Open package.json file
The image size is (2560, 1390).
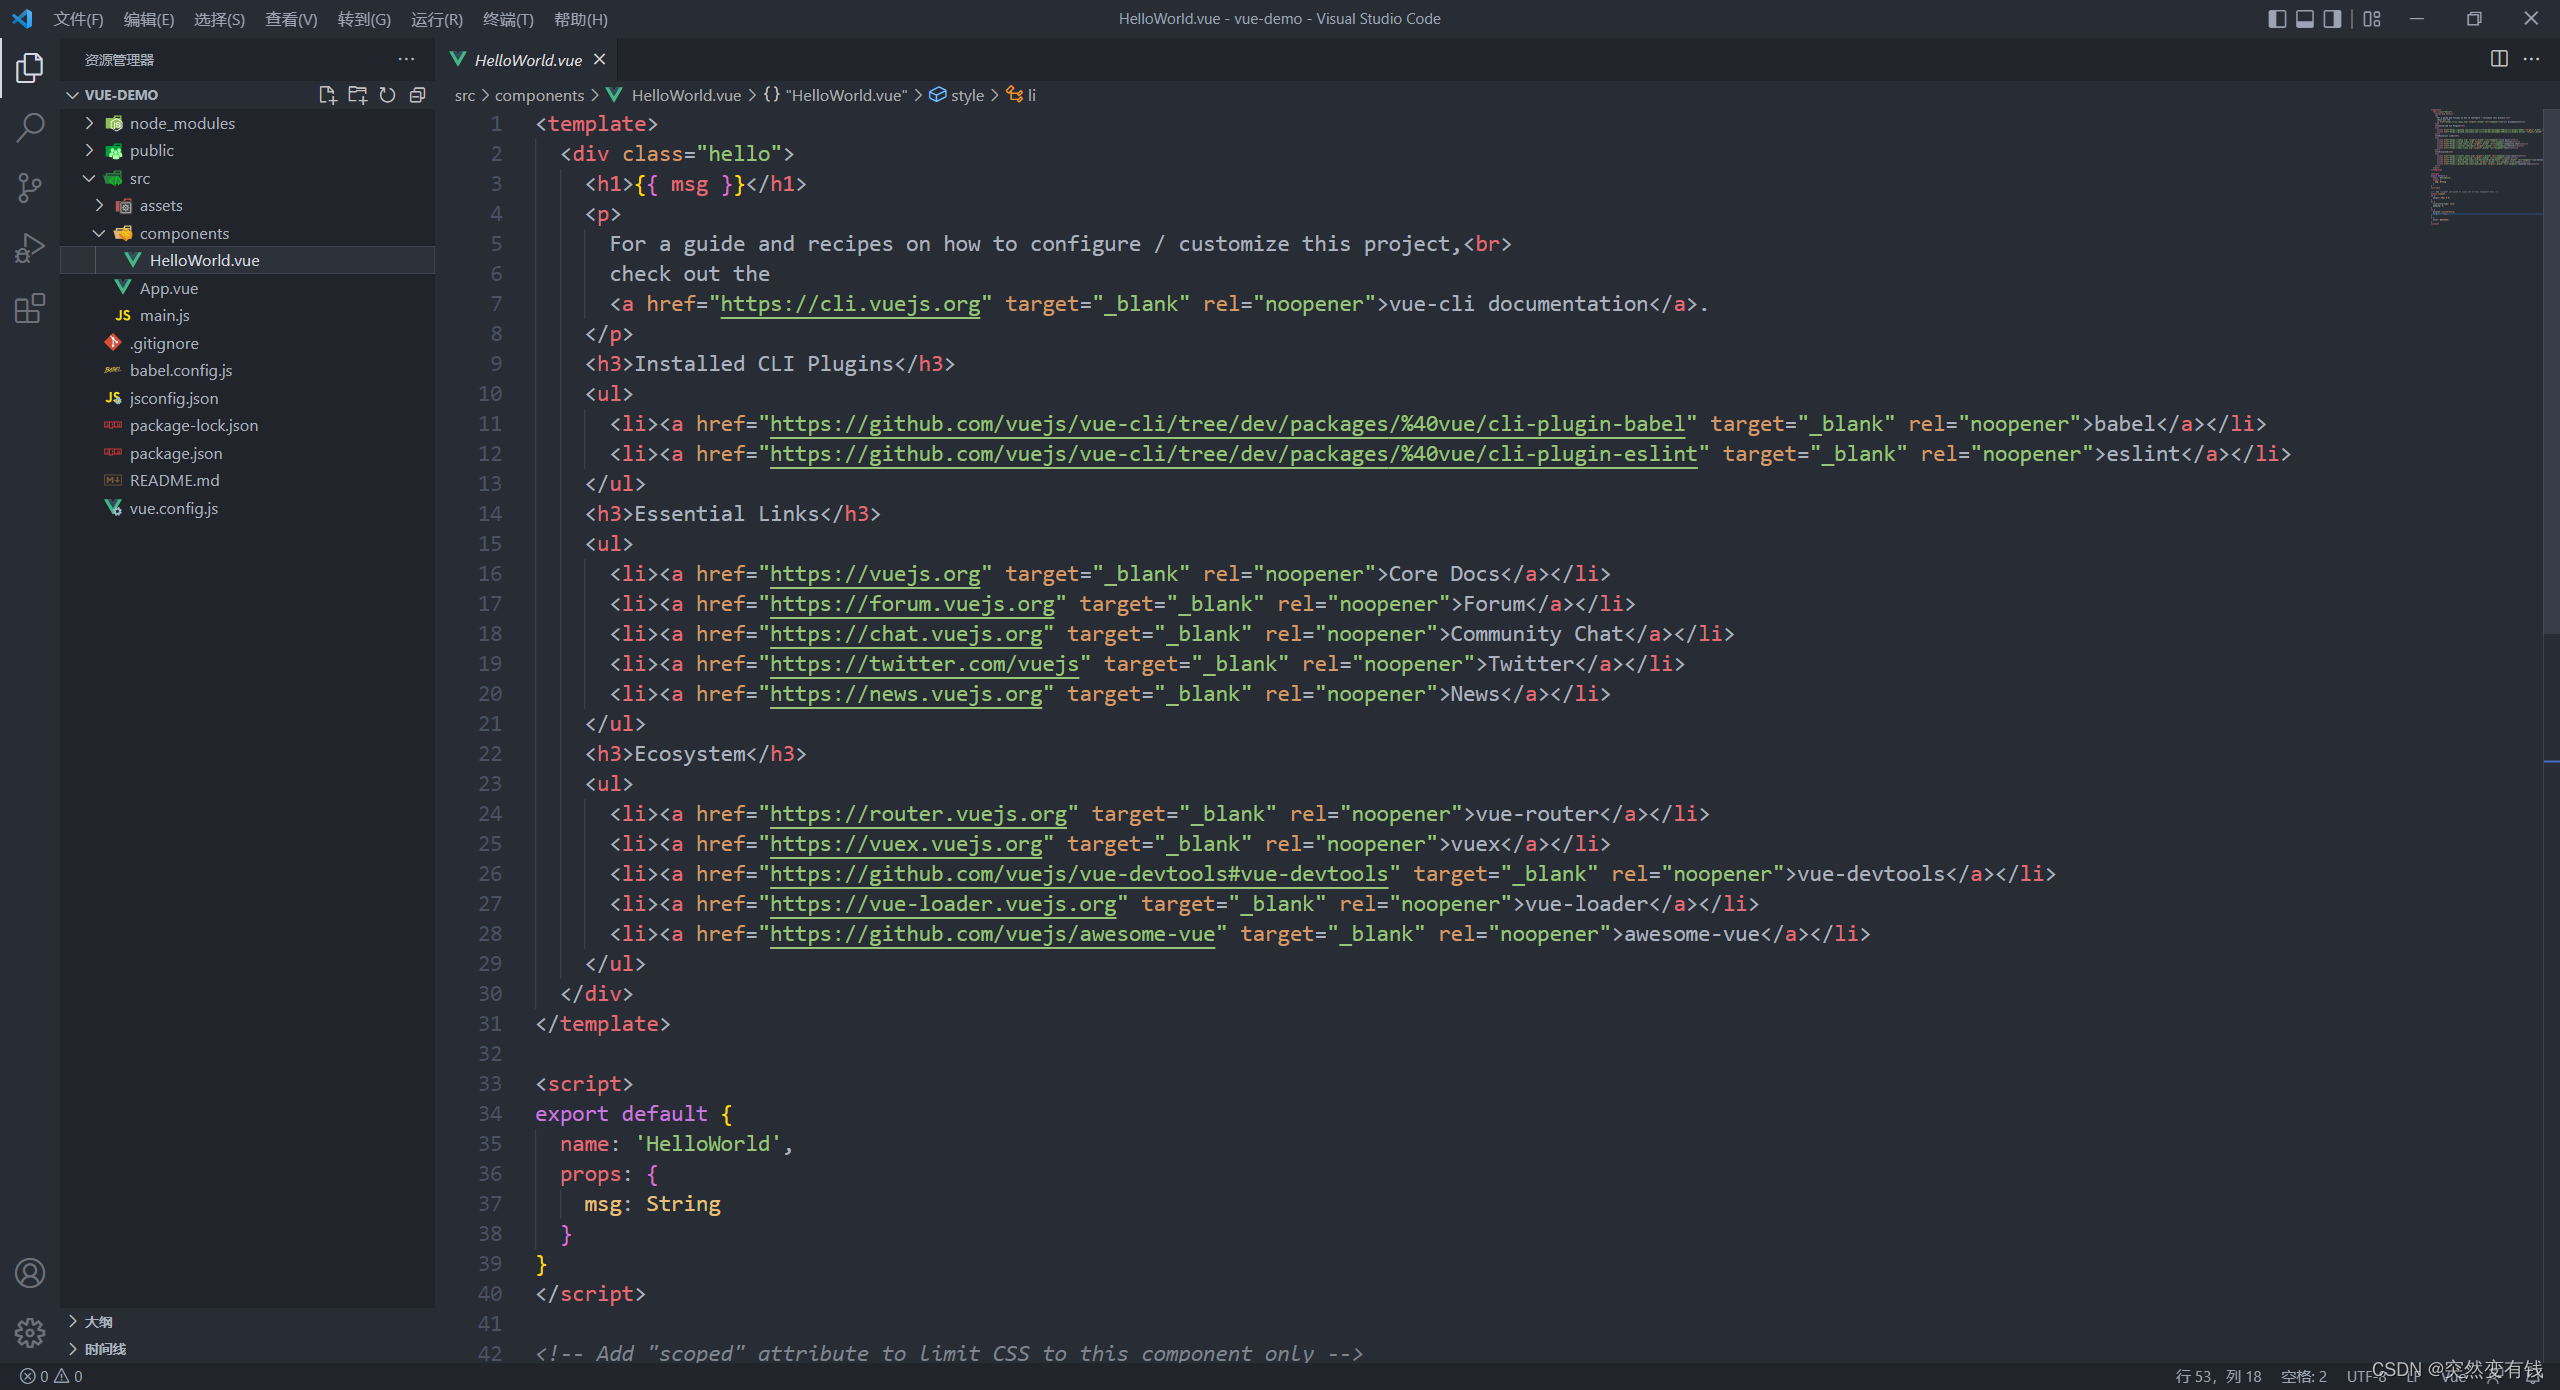[248, 453]
